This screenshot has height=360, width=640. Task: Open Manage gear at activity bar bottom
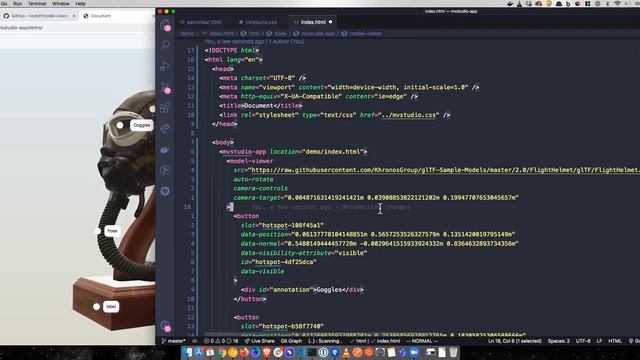(165, 326)
